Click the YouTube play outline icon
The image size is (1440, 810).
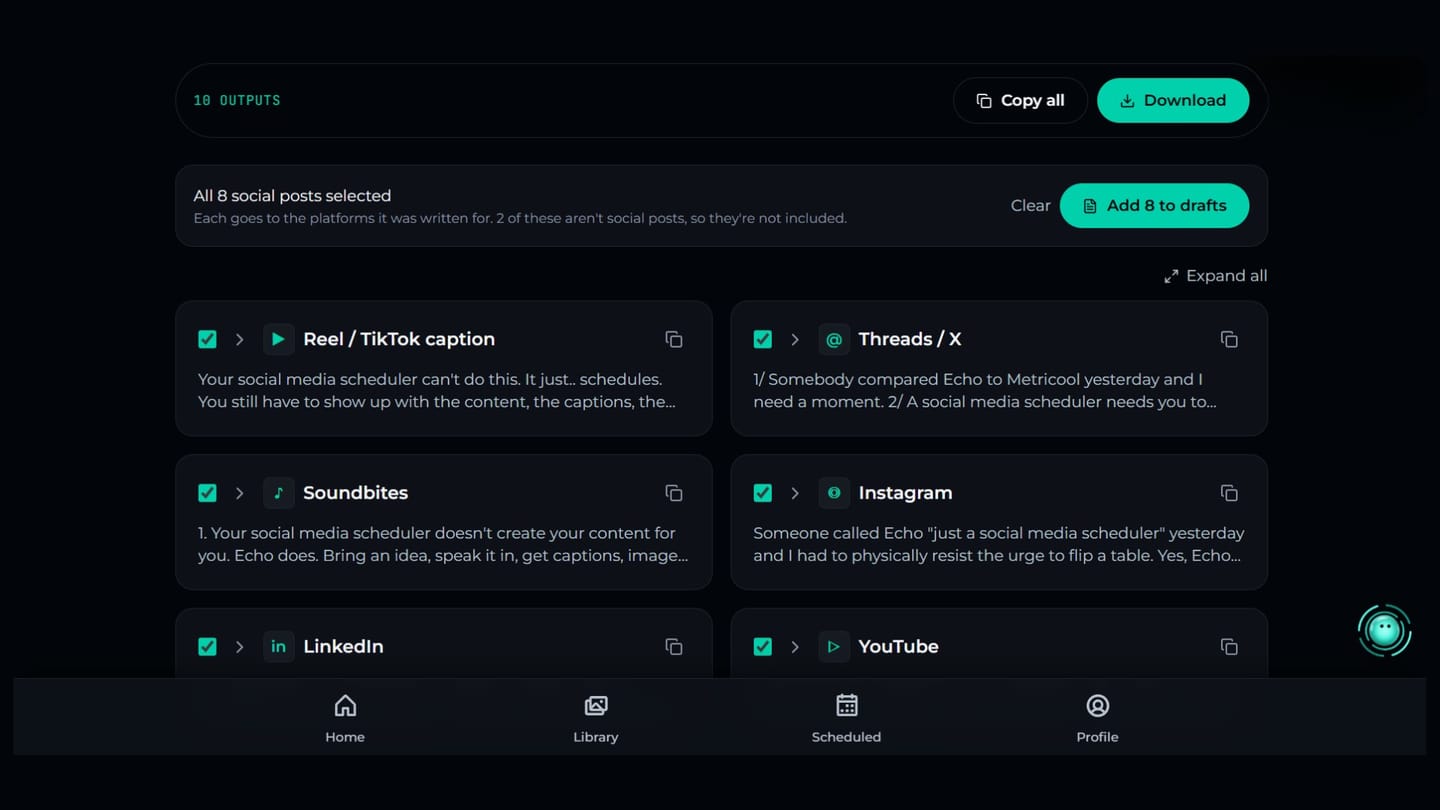point(834,646)
